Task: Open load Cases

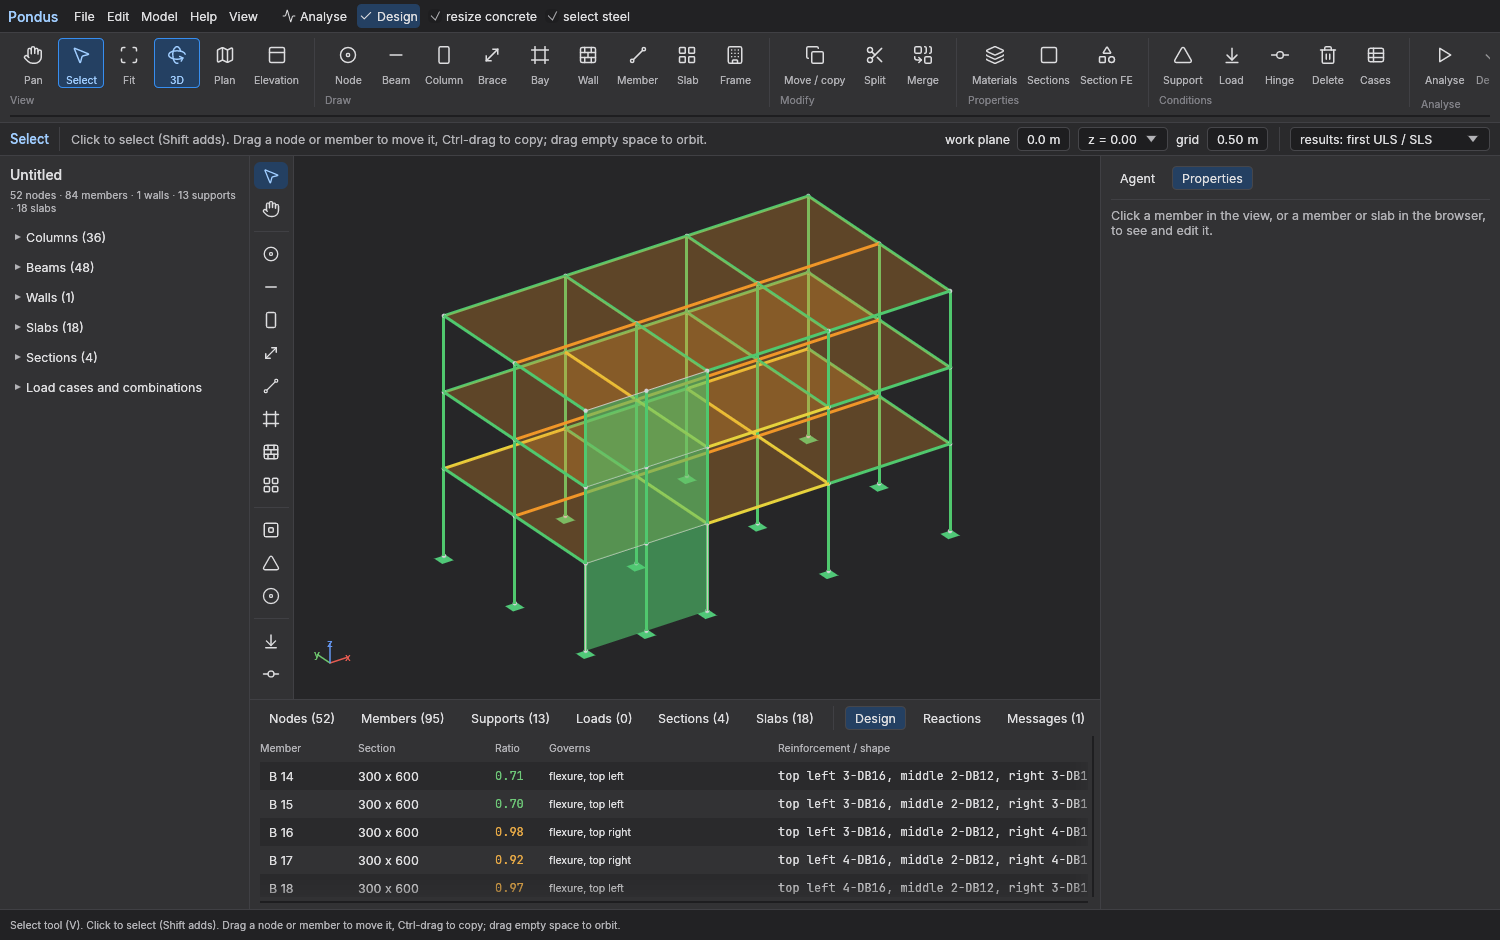Action: tap(1375, 63)
